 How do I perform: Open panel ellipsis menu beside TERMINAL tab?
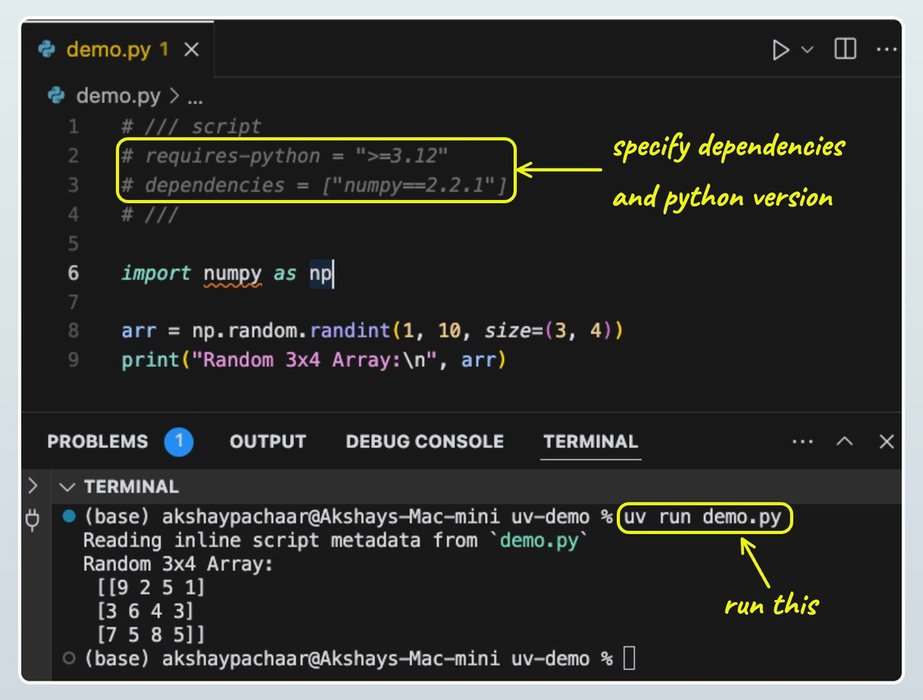tap(802, 441)
